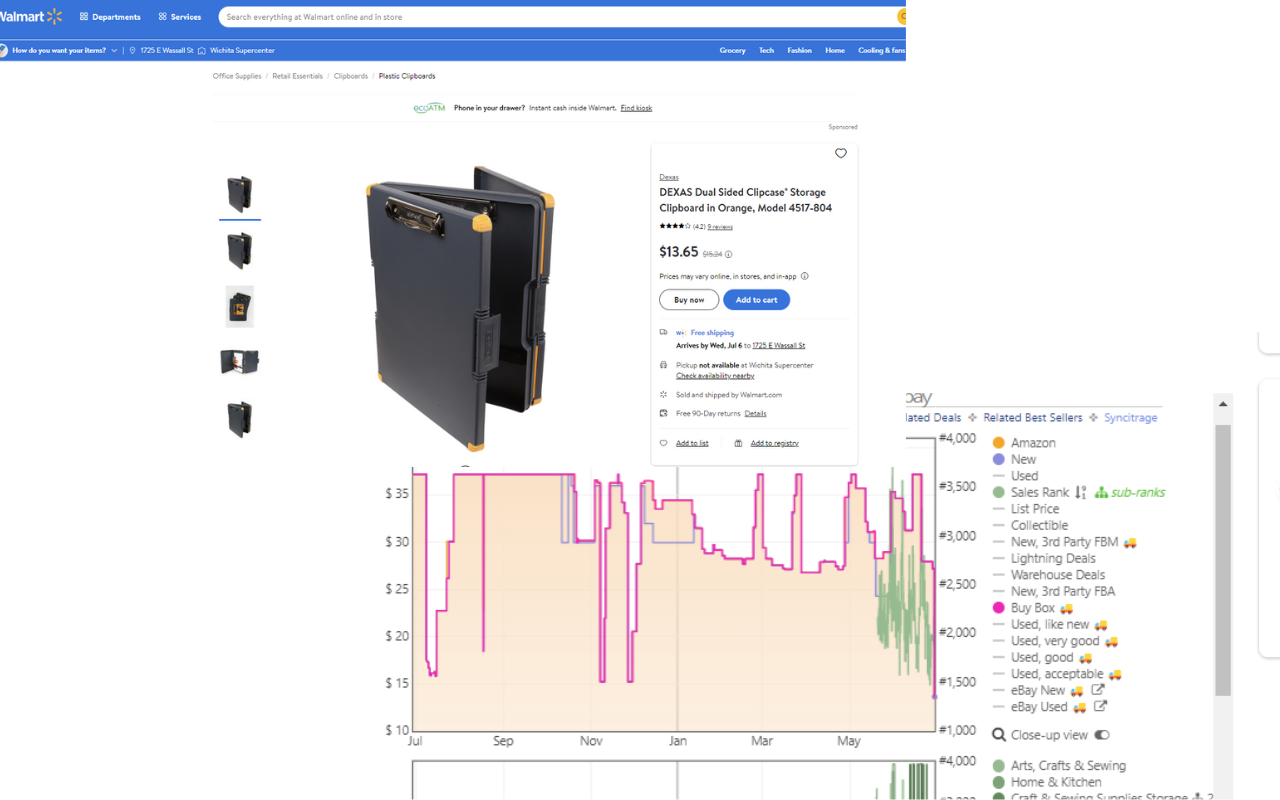Toggle the New price series

coord(1014,460)
